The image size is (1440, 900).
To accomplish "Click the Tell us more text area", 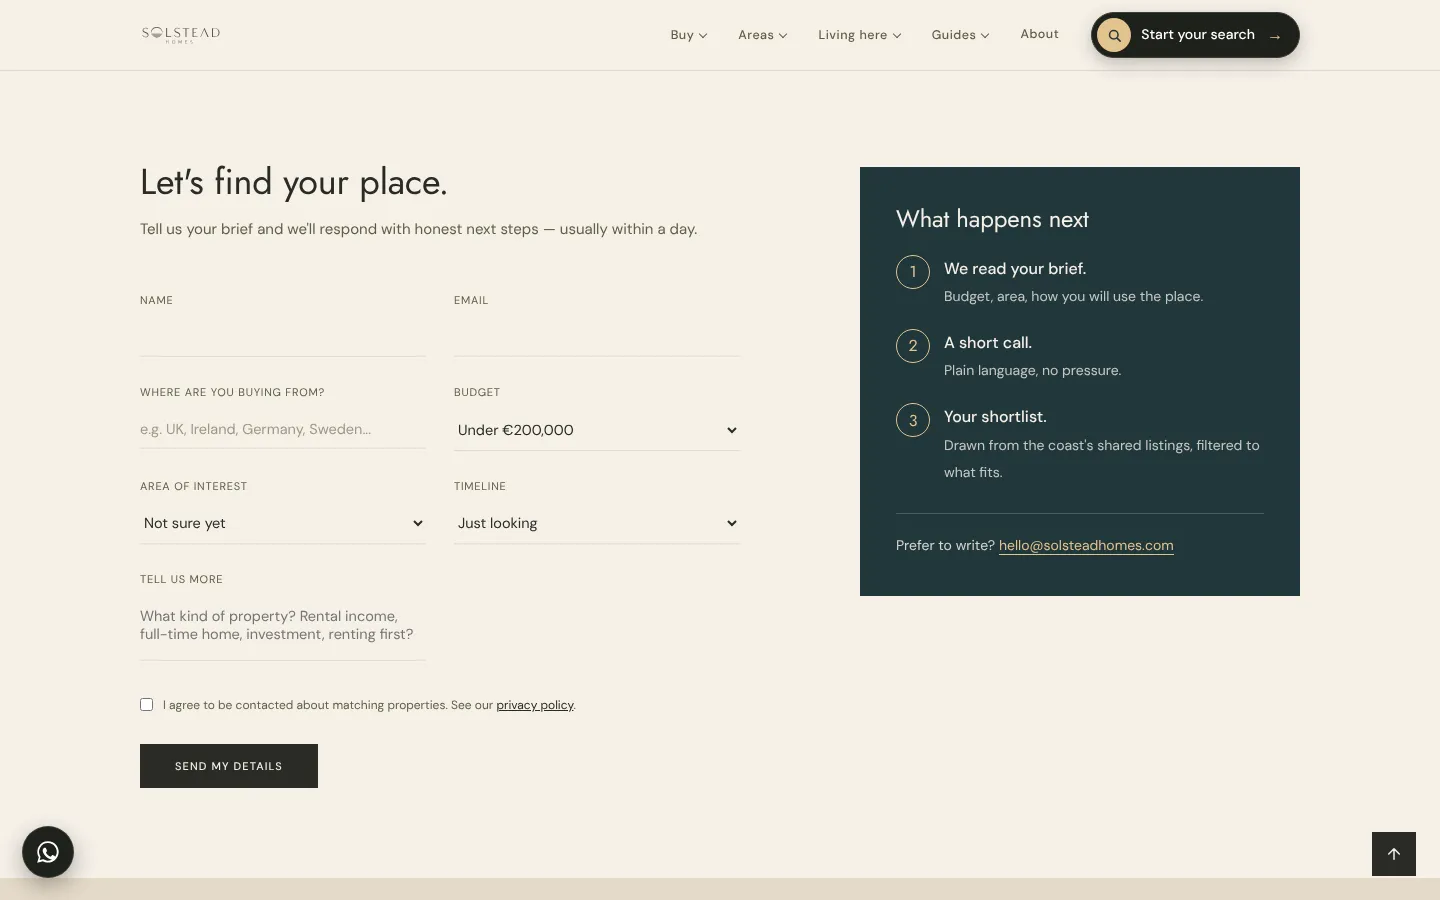I will pyautogui.click(x=283, y=629).
